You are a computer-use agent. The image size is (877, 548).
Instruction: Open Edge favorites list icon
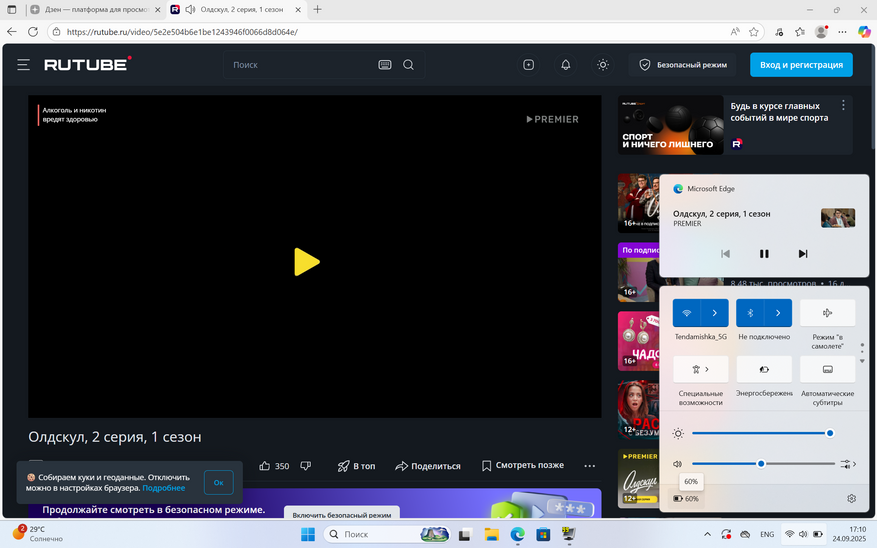800,32
